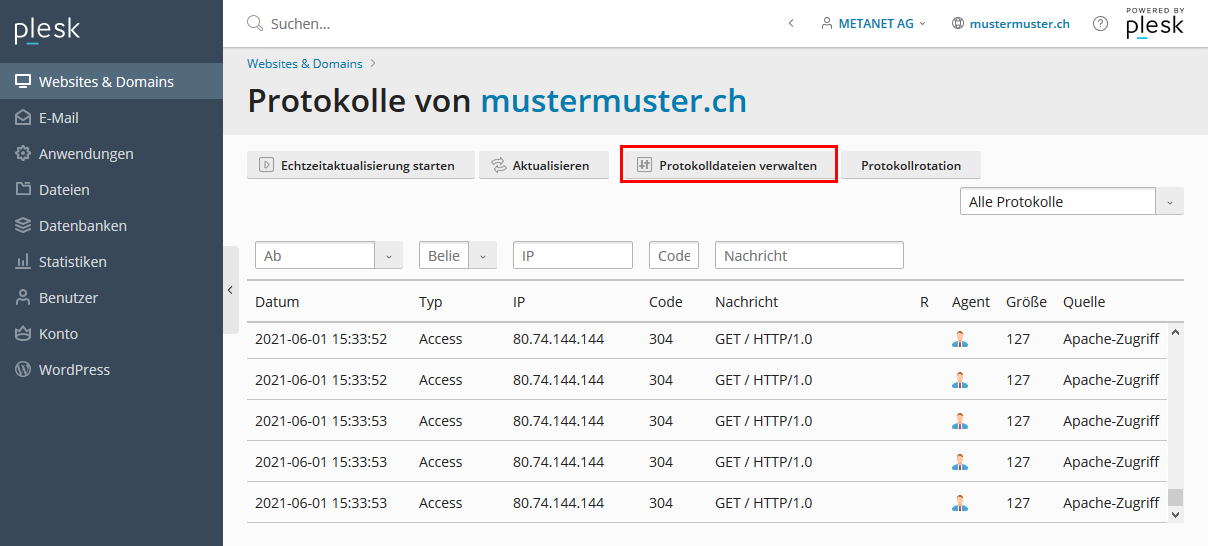Click Echtzeitaktualisierung starten button
The width and height of the screenshot is (1209, 546).
pyautogui.click(x=357, y=166)
